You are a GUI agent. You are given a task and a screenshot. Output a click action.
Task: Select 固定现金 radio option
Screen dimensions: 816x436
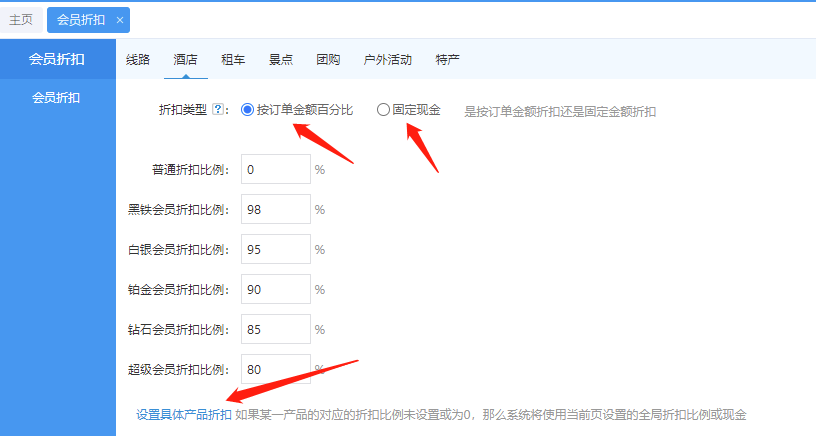click(383, 110)
